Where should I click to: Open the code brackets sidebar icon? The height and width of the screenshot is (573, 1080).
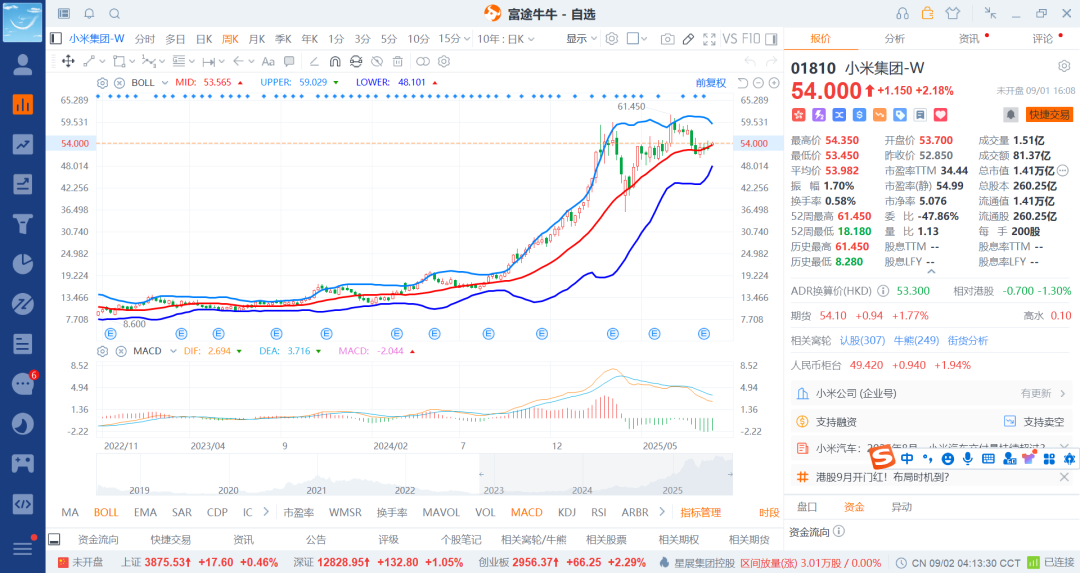[x=23, y=503]
